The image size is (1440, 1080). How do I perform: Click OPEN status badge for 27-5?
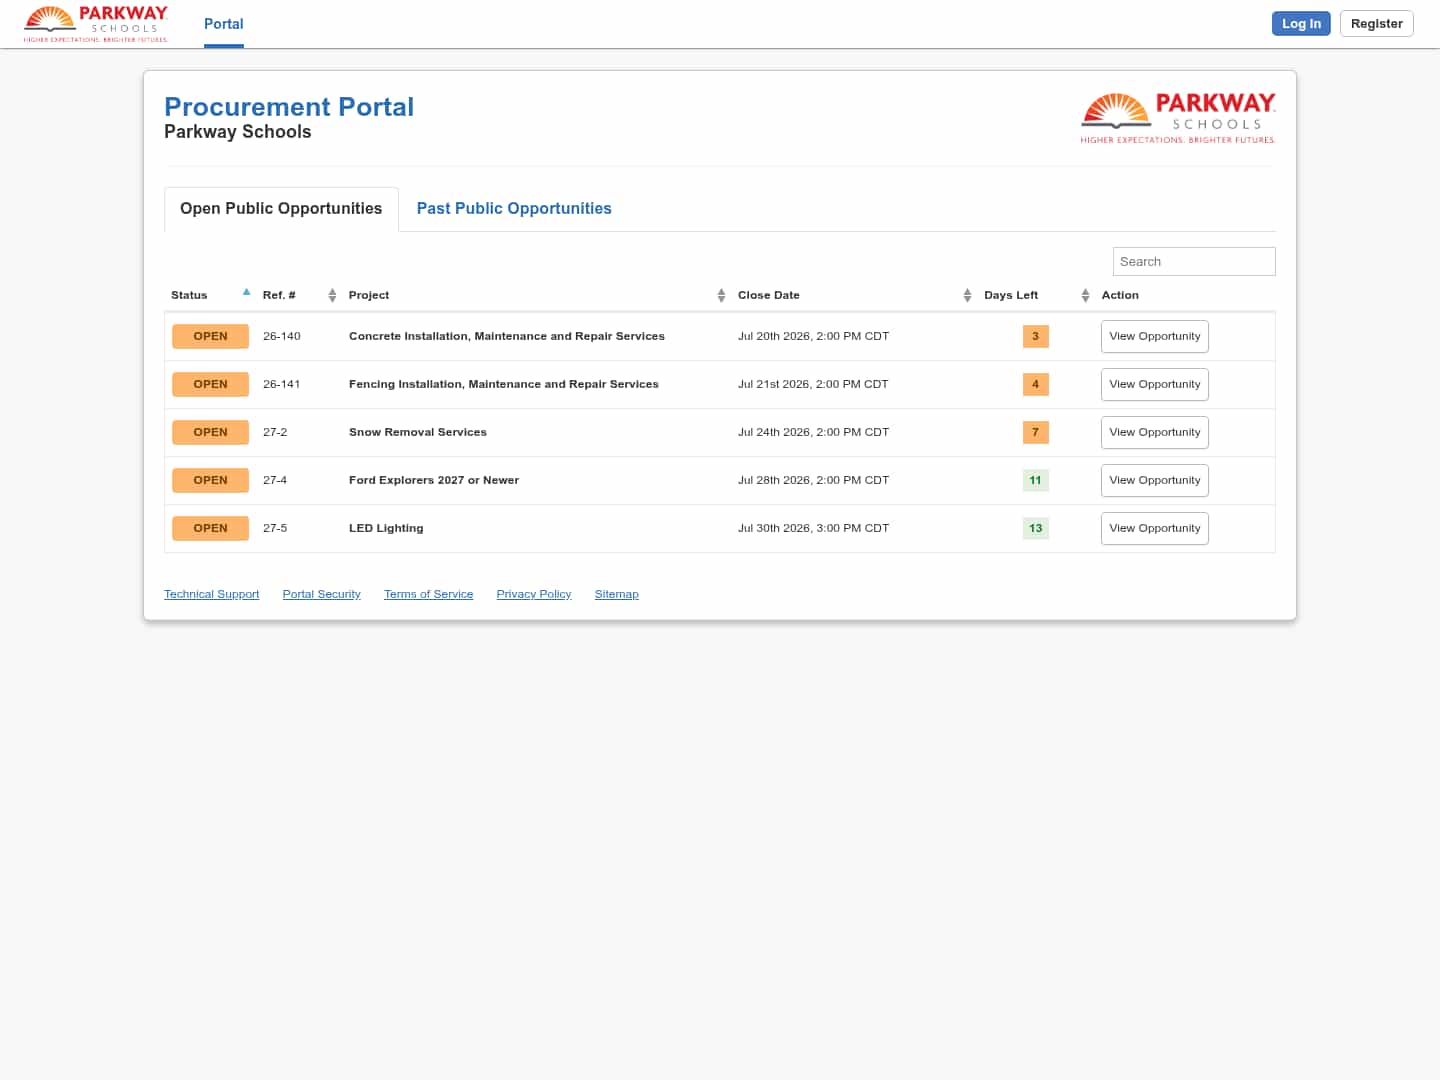(x=210, y=528)
